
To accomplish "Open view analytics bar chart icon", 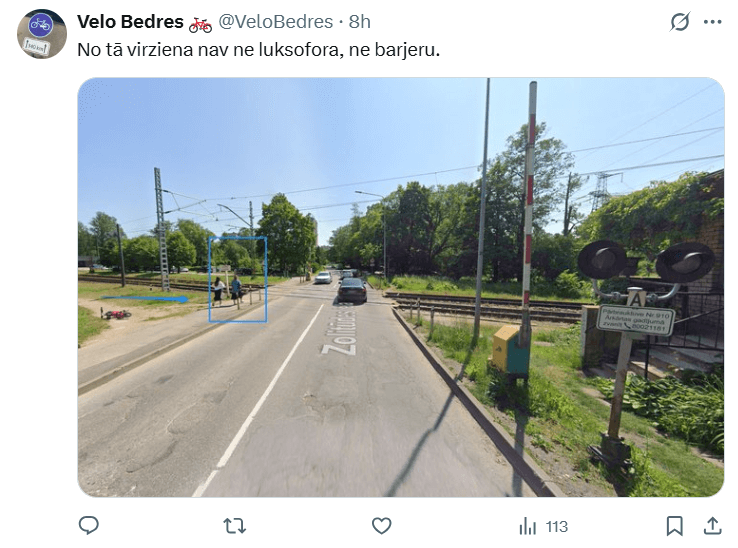I will click(x=528, y=526).
